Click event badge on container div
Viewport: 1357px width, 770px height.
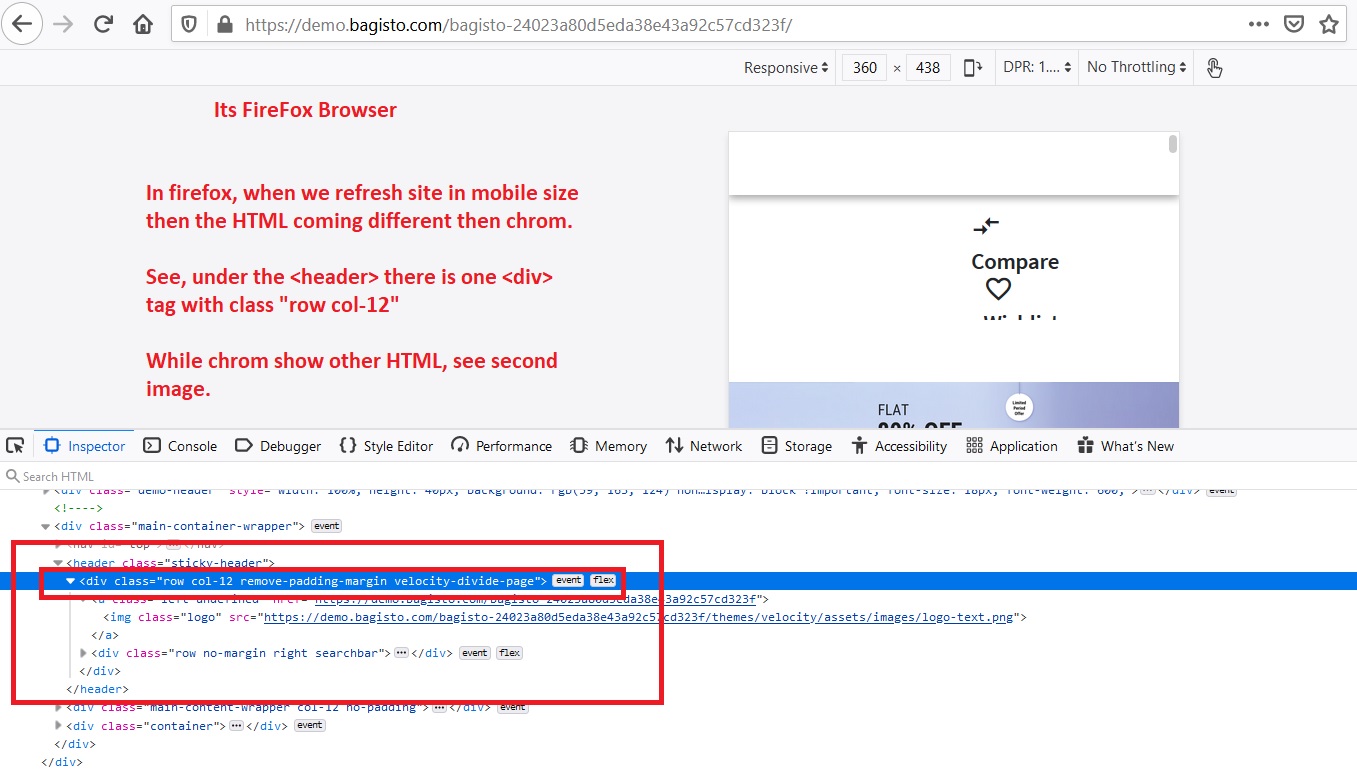point(309,726)
